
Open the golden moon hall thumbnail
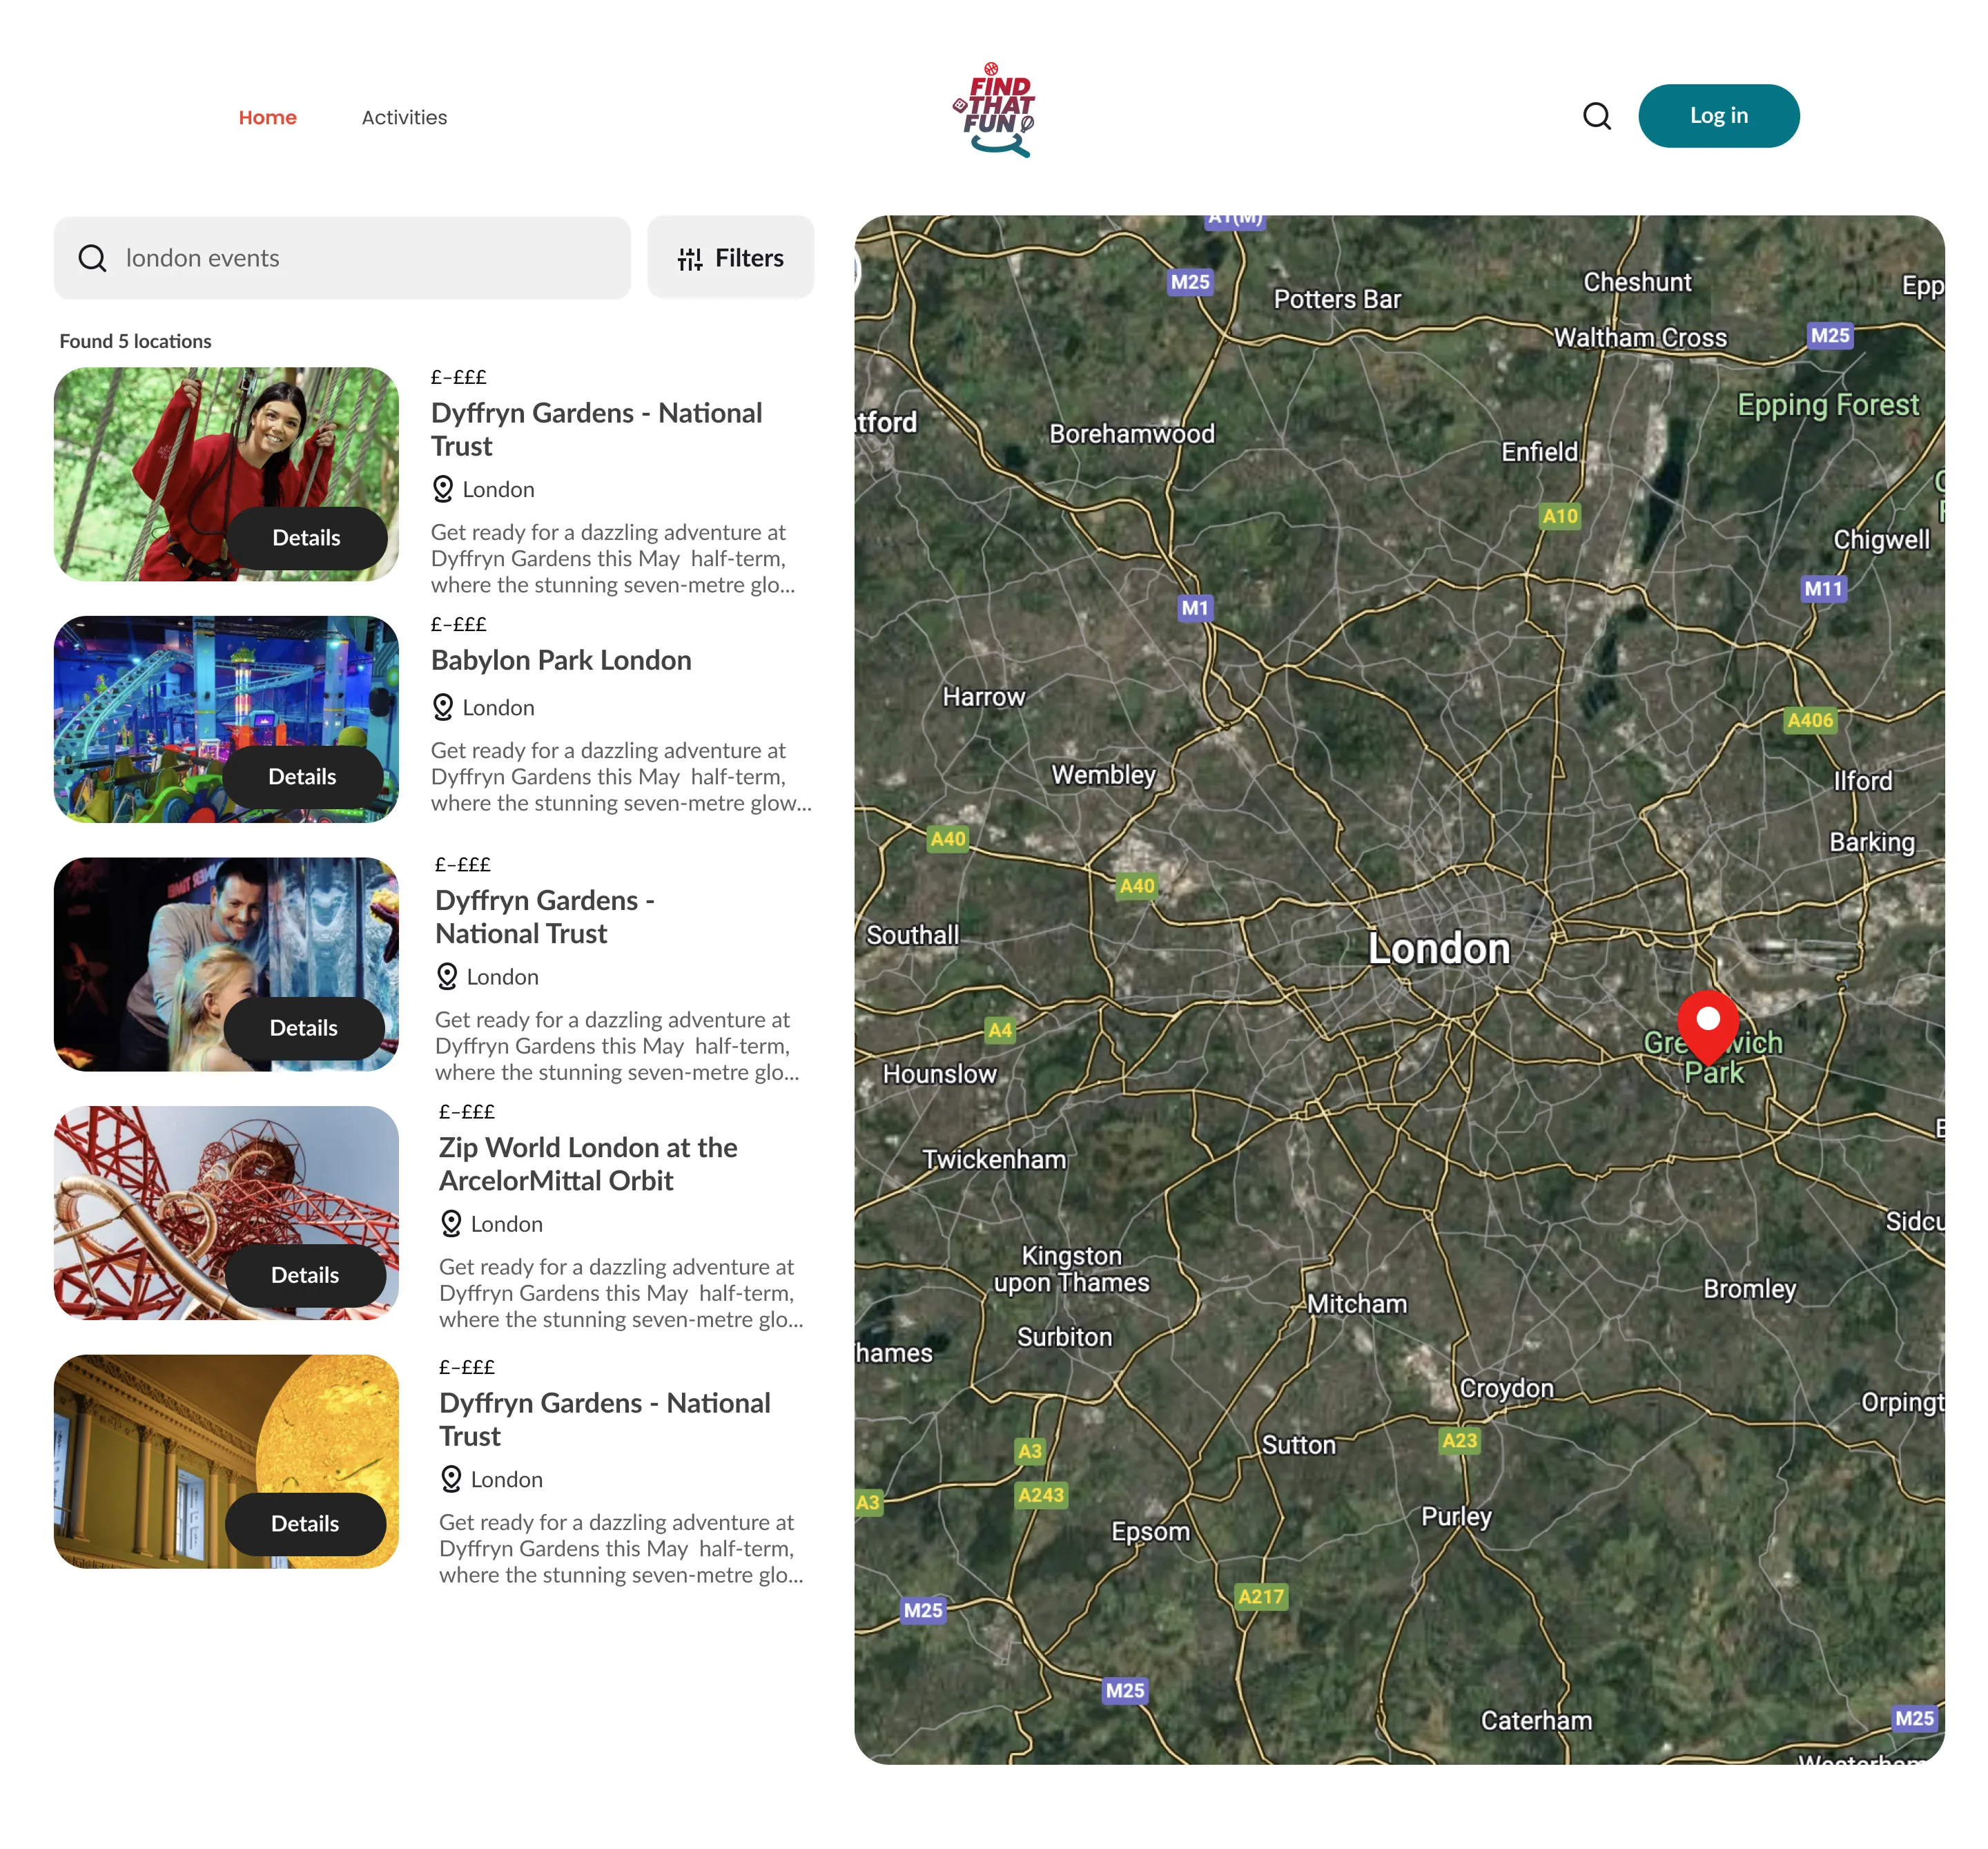coord(226,1461)
